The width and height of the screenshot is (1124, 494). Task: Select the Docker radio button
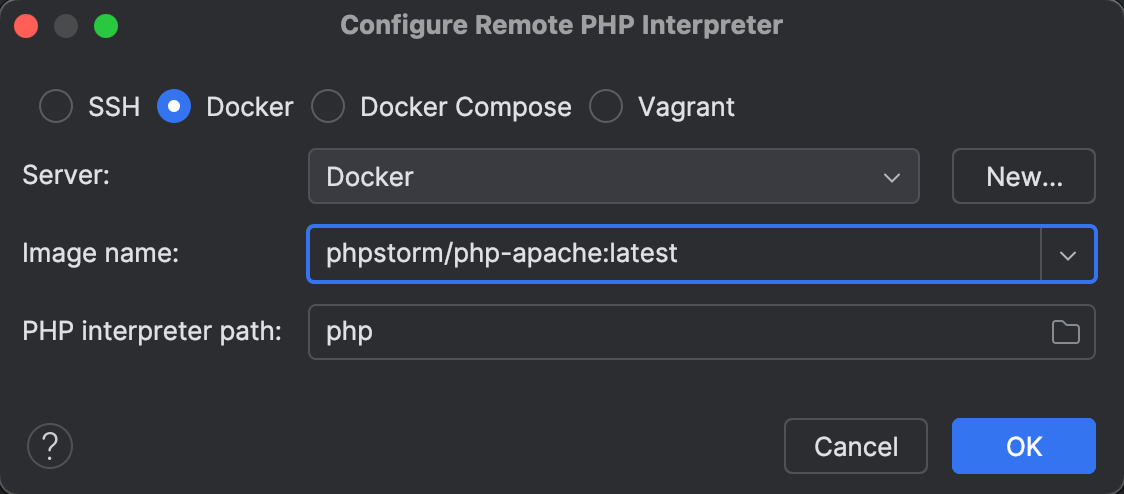point(174,107)
